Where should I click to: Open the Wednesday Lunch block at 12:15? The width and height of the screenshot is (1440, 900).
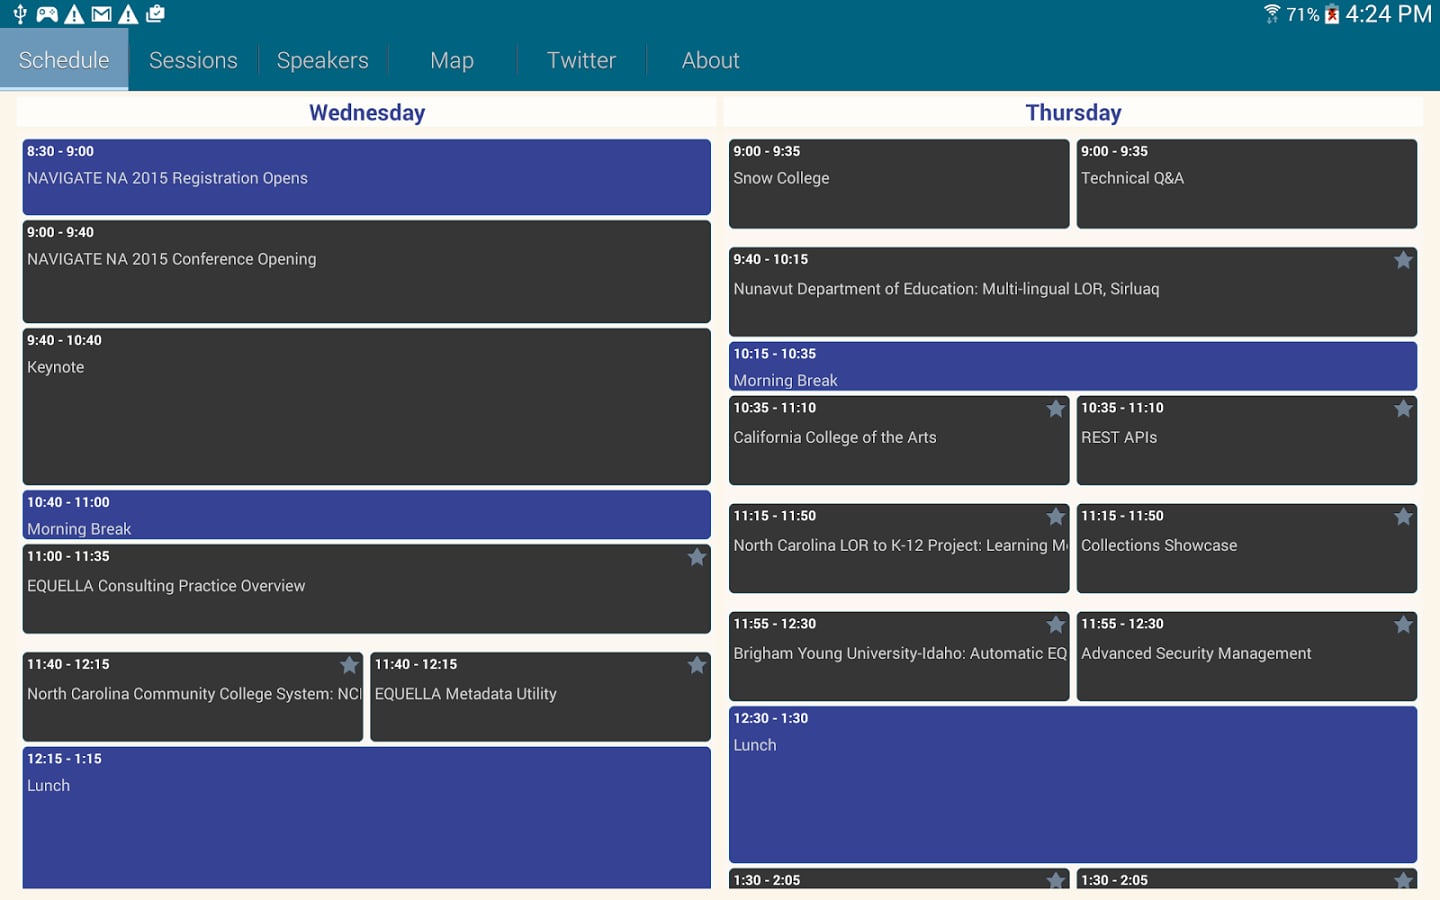367,818
